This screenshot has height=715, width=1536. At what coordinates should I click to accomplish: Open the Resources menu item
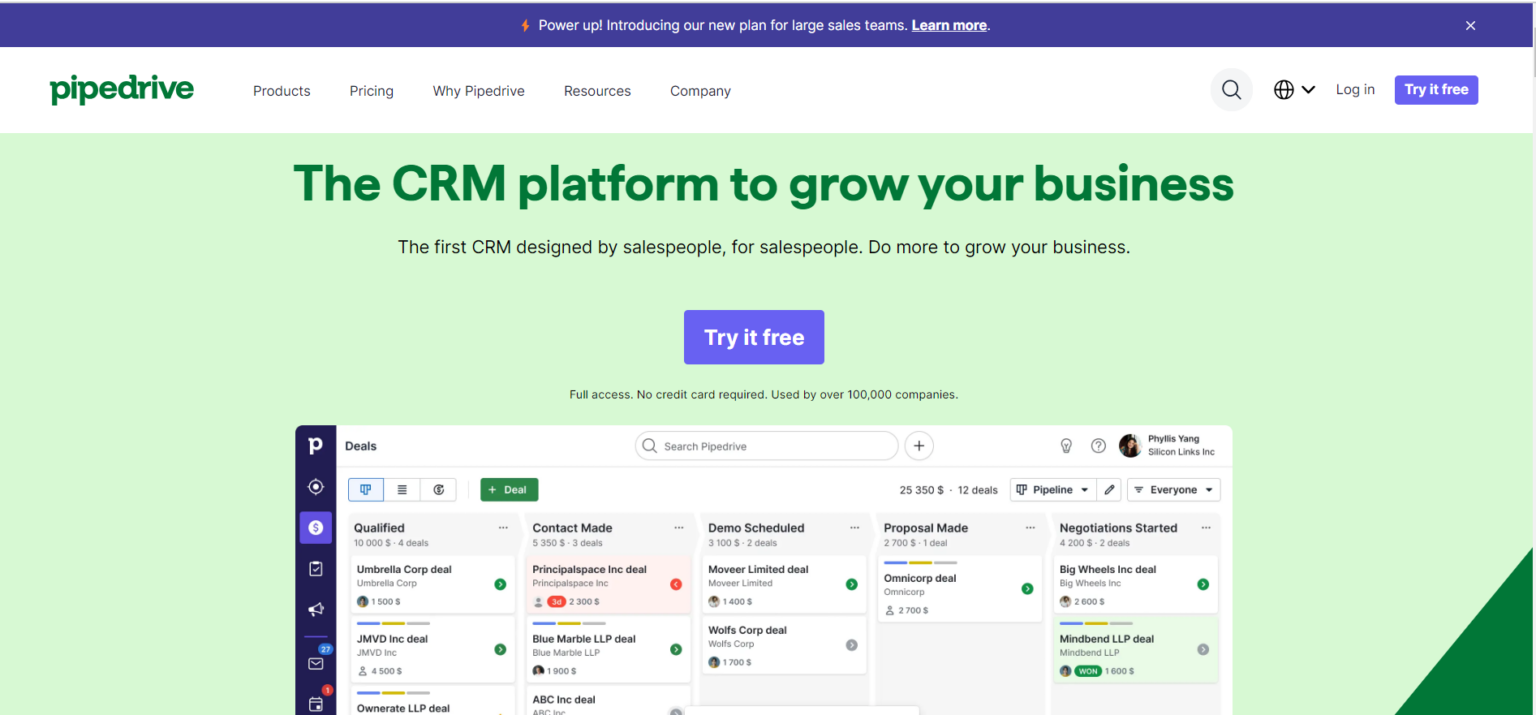[597, 90]
